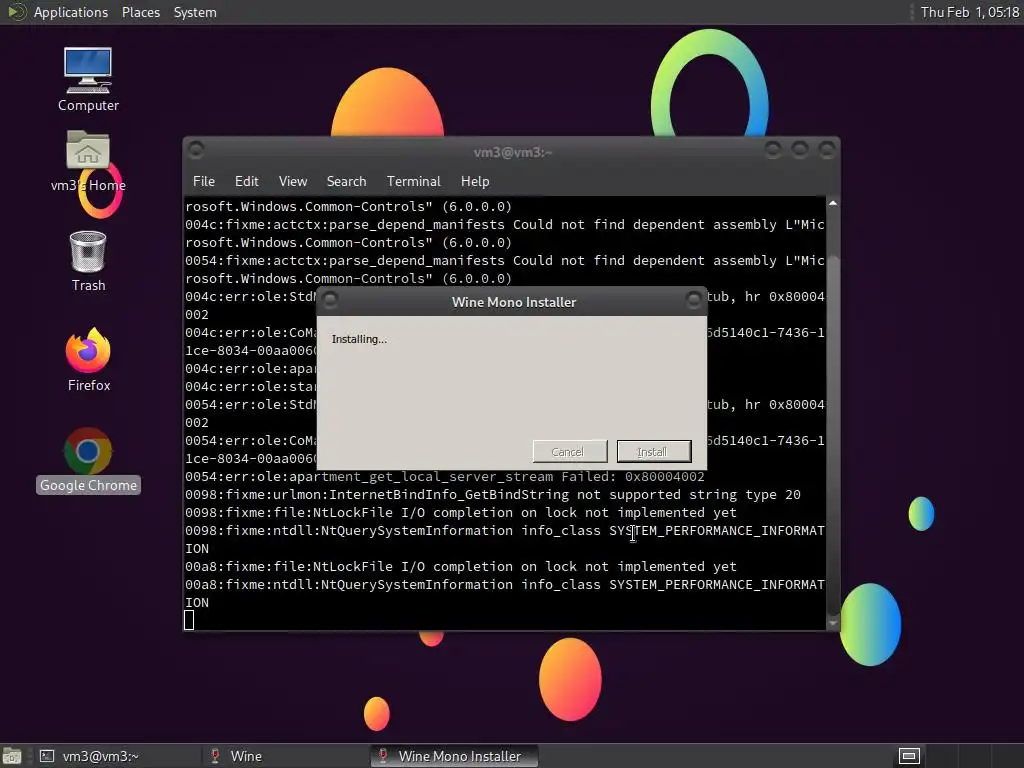Minimize the terminal window
The height and width of the screenshot is (768, 1024).
[773, 150]
